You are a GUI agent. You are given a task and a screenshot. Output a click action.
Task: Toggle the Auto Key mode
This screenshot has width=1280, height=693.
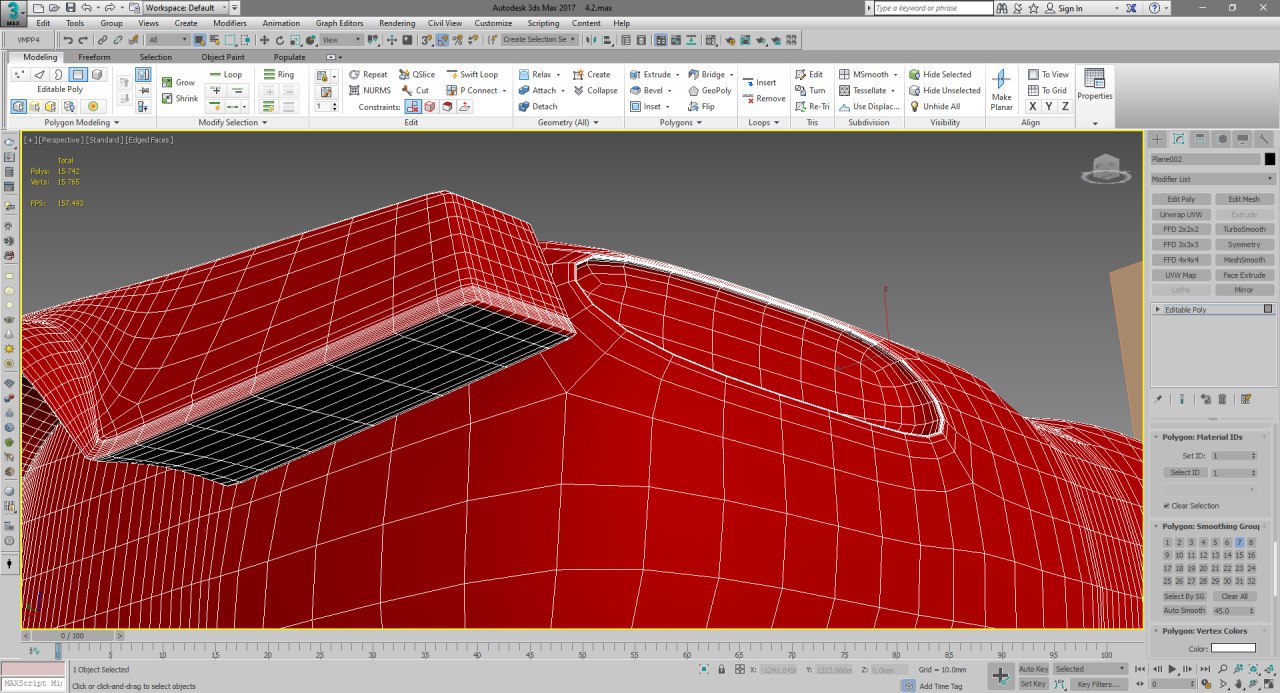point(1033,668)
